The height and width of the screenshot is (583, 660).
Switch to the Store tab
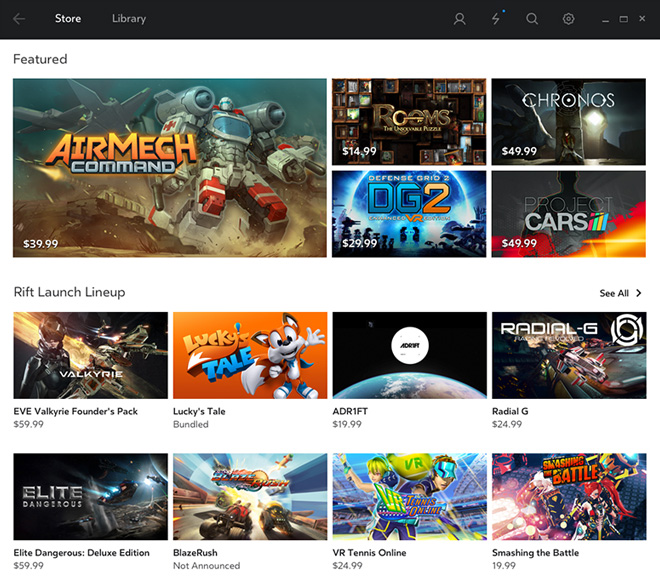coord(68,19)
